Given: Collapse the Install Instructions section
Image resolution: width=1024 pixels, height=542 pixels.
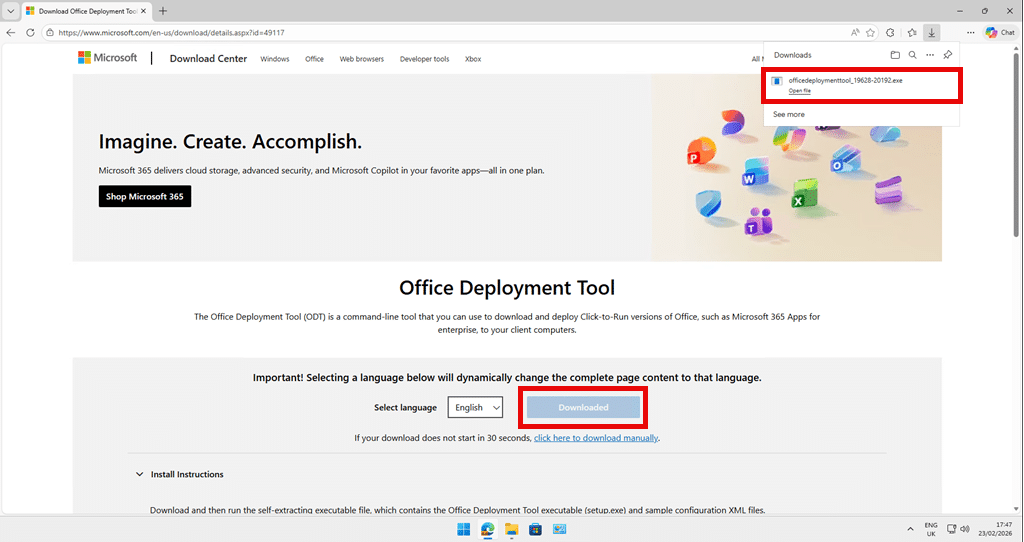Looking at the screenshot, I should tap(139, 474).
